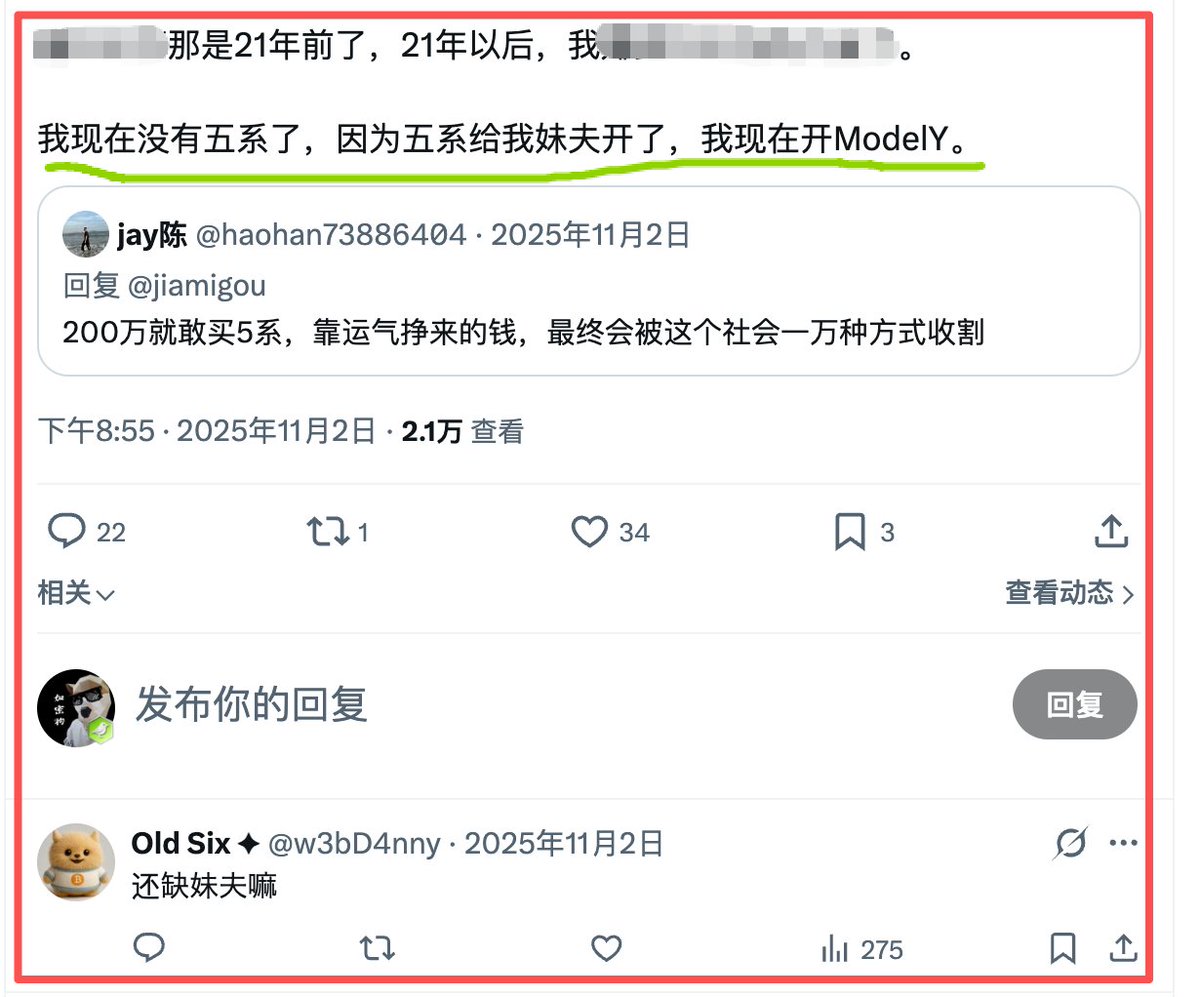Open the @jiamigou mention link
Image resolution: width=1200 pixels, height=997 pixels.
pyautogui.click(x=197, y=286)
